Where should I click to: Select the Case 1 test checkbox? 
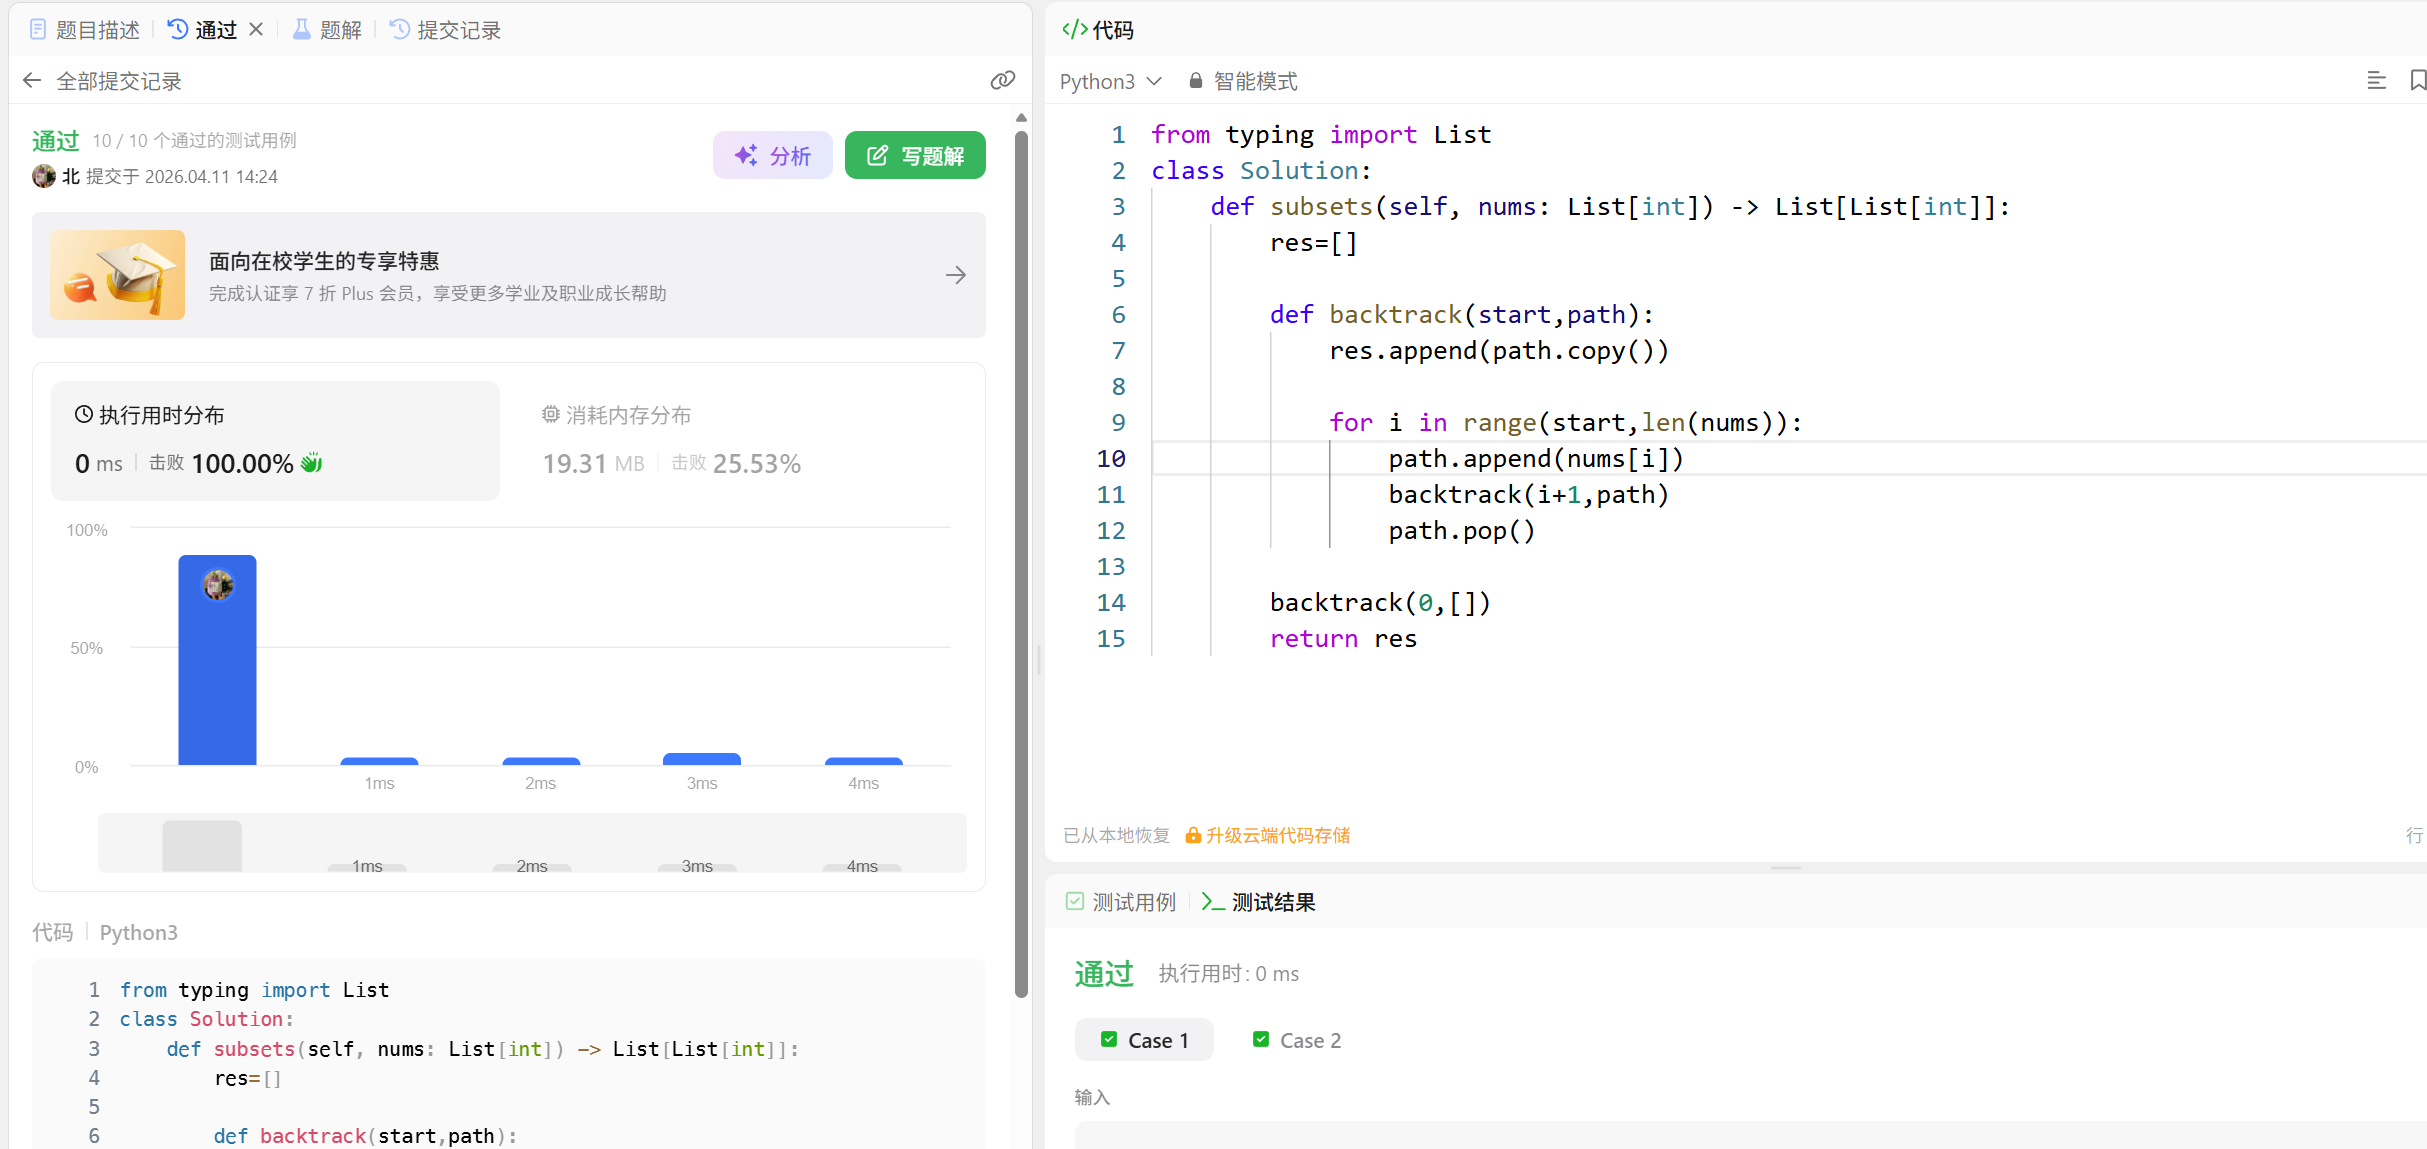[1109, 1040]
